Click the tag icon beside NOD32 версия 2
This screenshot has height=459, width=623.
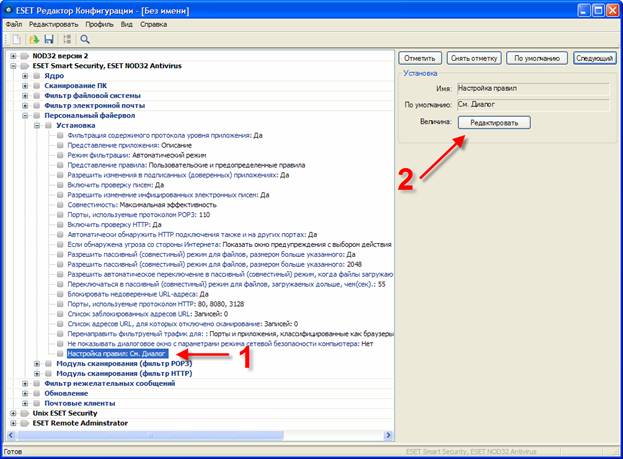click(25, 56)
